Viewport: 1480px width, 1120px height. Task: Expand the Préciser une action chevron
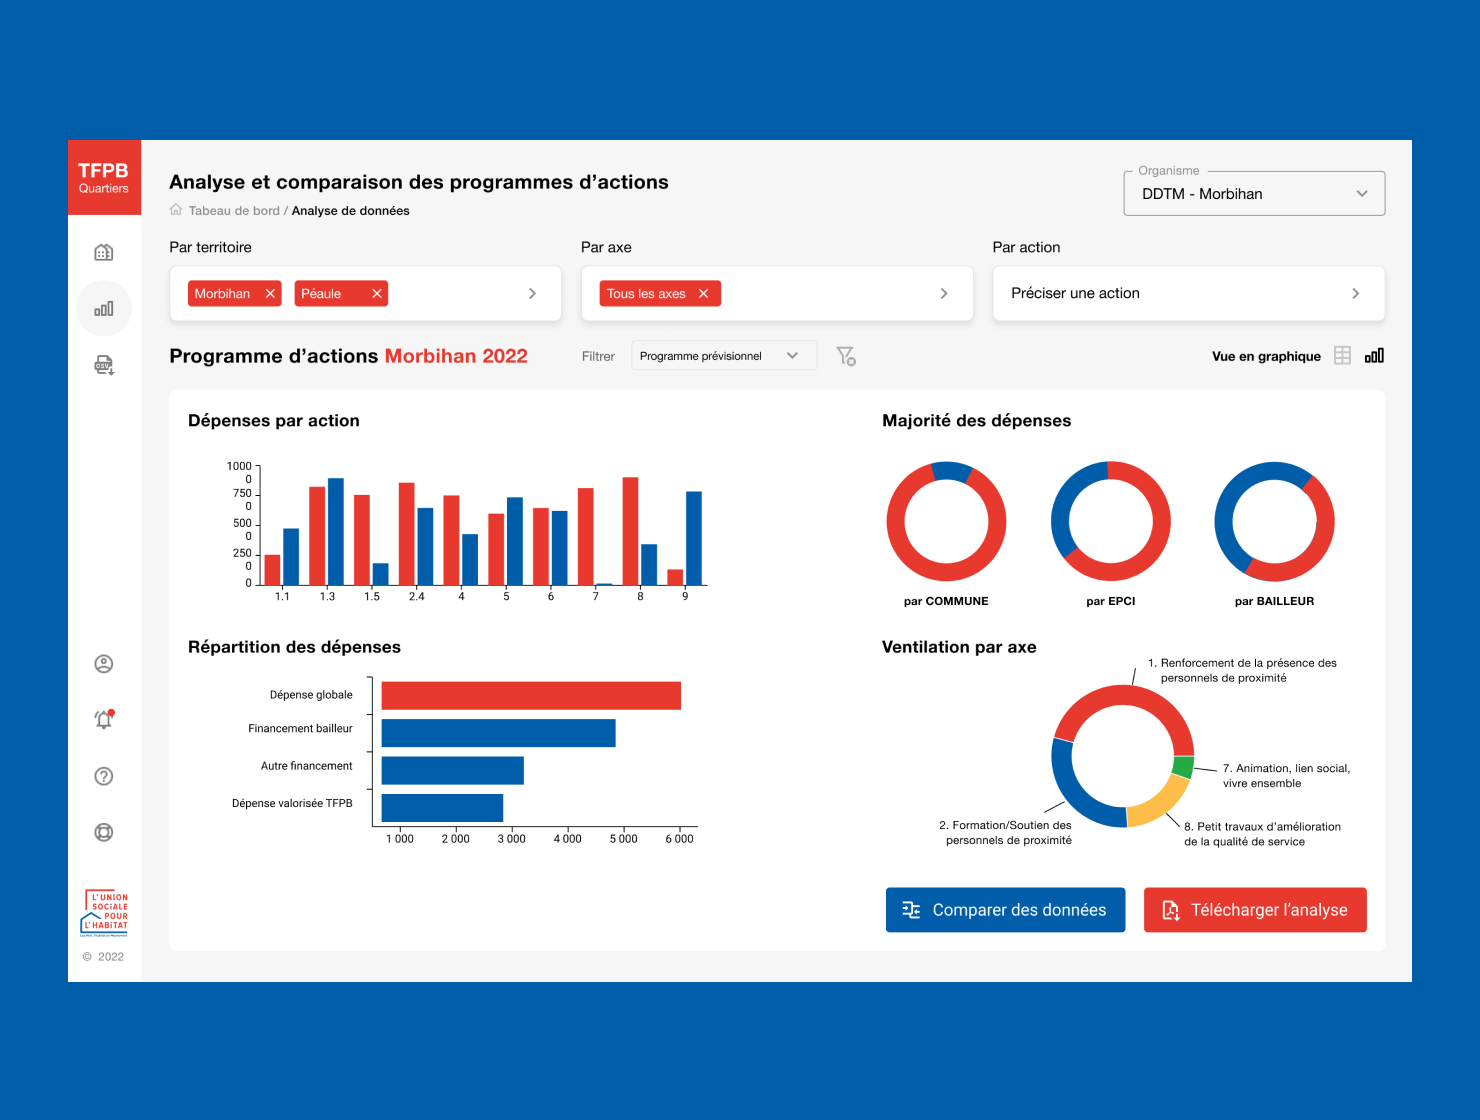point(1355,293)
